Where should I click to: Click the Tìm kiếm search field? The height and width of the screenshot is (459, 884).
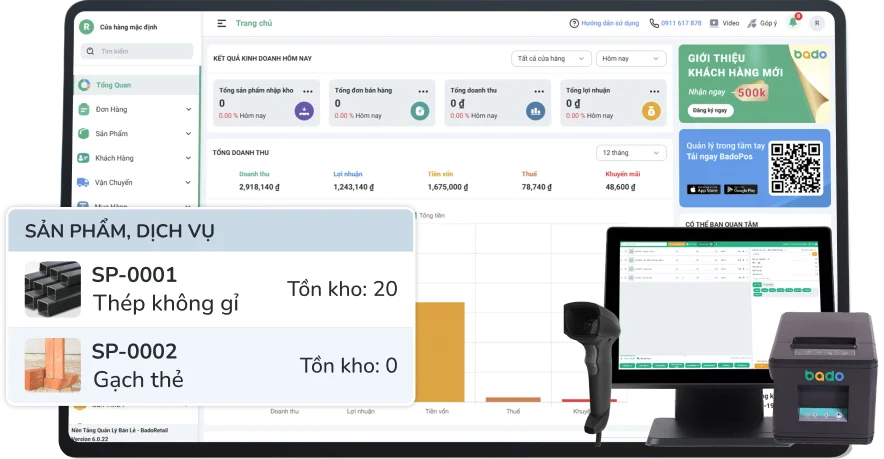[x=137, y=51]
